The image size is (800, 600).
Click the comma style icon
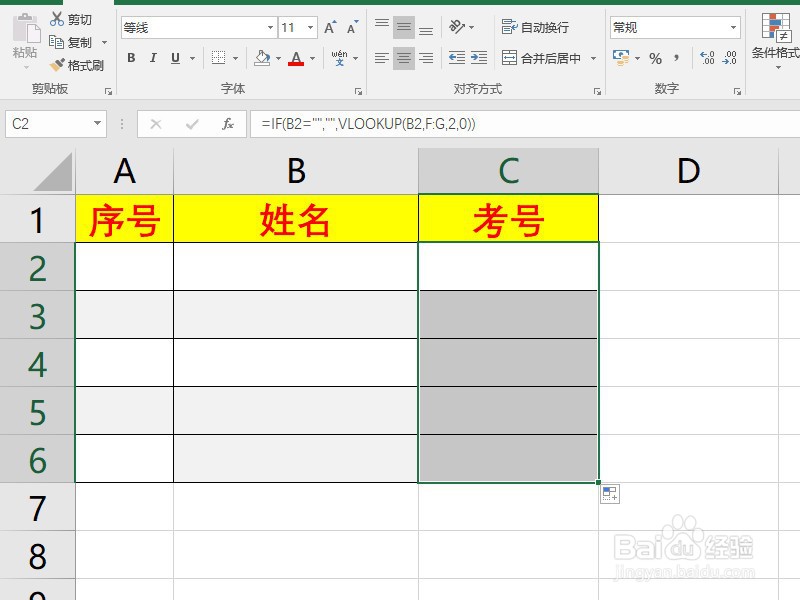pos(676,57)
